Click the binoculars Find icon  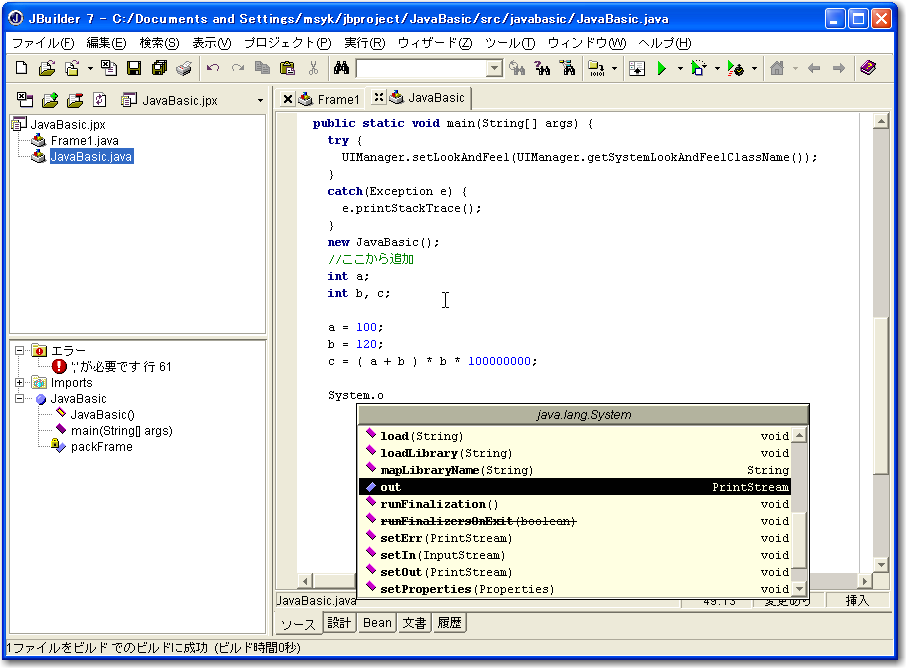(x=341, y=68)
